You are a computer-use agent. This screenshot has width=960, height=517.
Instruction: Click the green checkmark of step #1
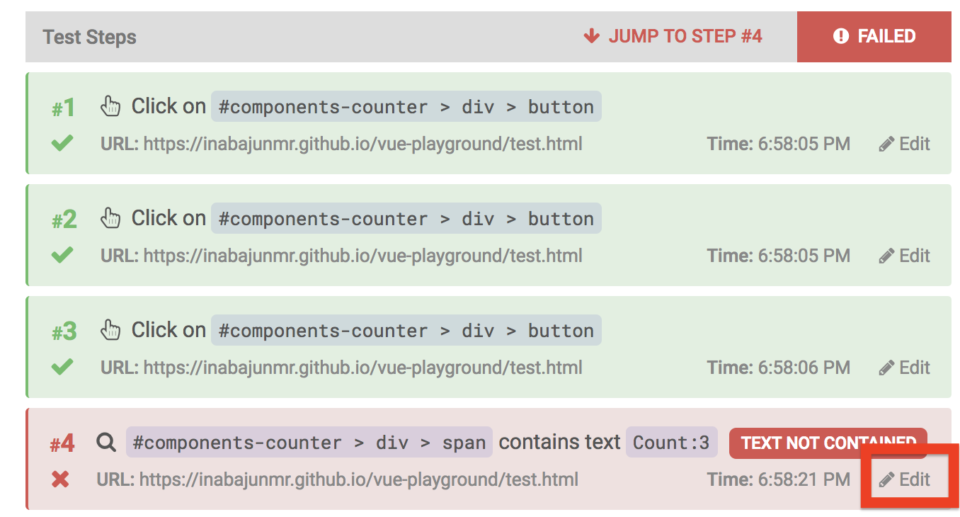tap(62, 143)
